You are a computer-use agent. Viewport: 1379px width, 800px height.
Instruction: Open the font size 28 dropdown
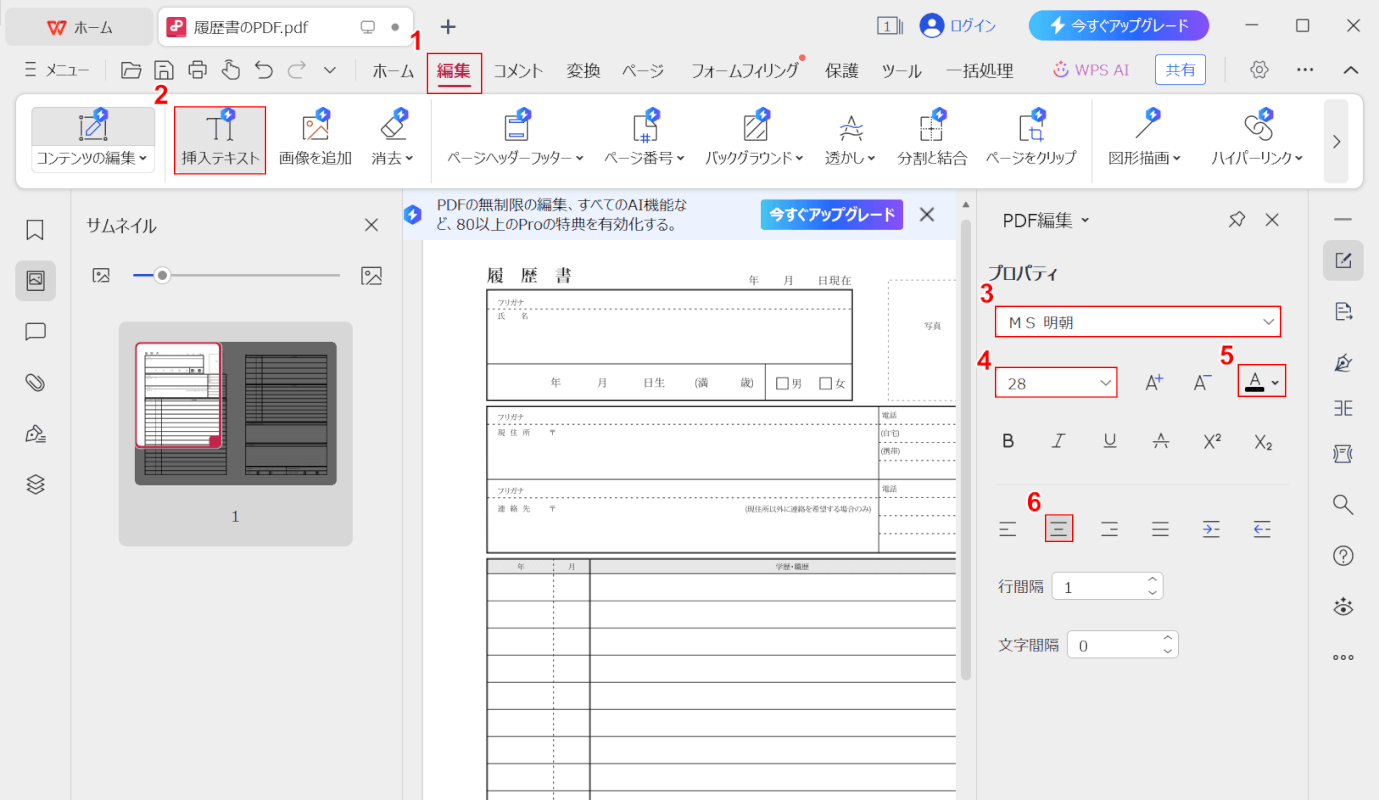point(1056,382)
